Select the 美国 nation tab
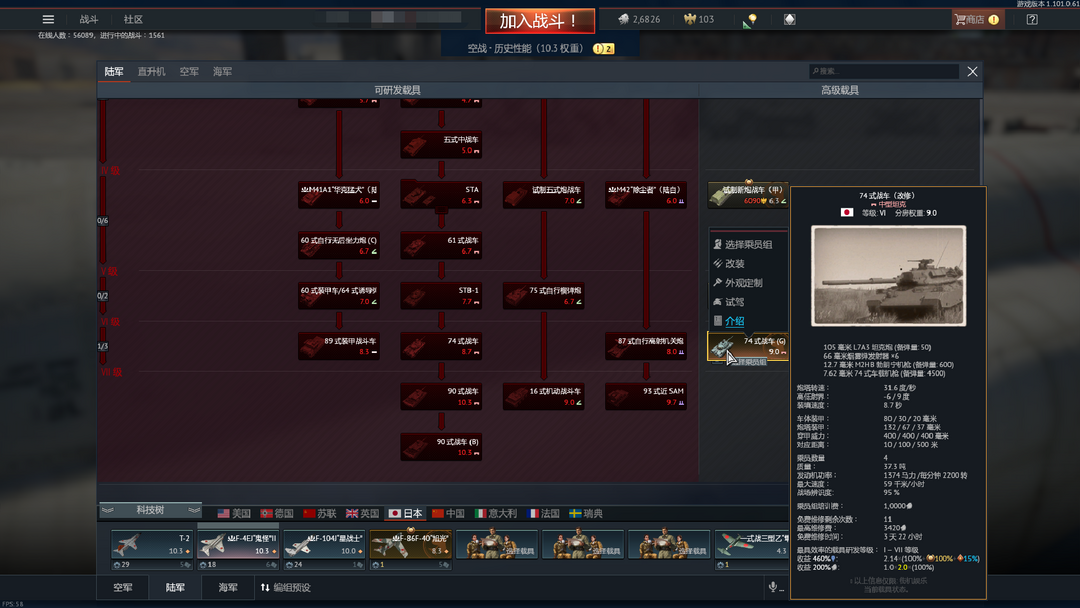The image size is (1080, 608). tap(234, 514)
